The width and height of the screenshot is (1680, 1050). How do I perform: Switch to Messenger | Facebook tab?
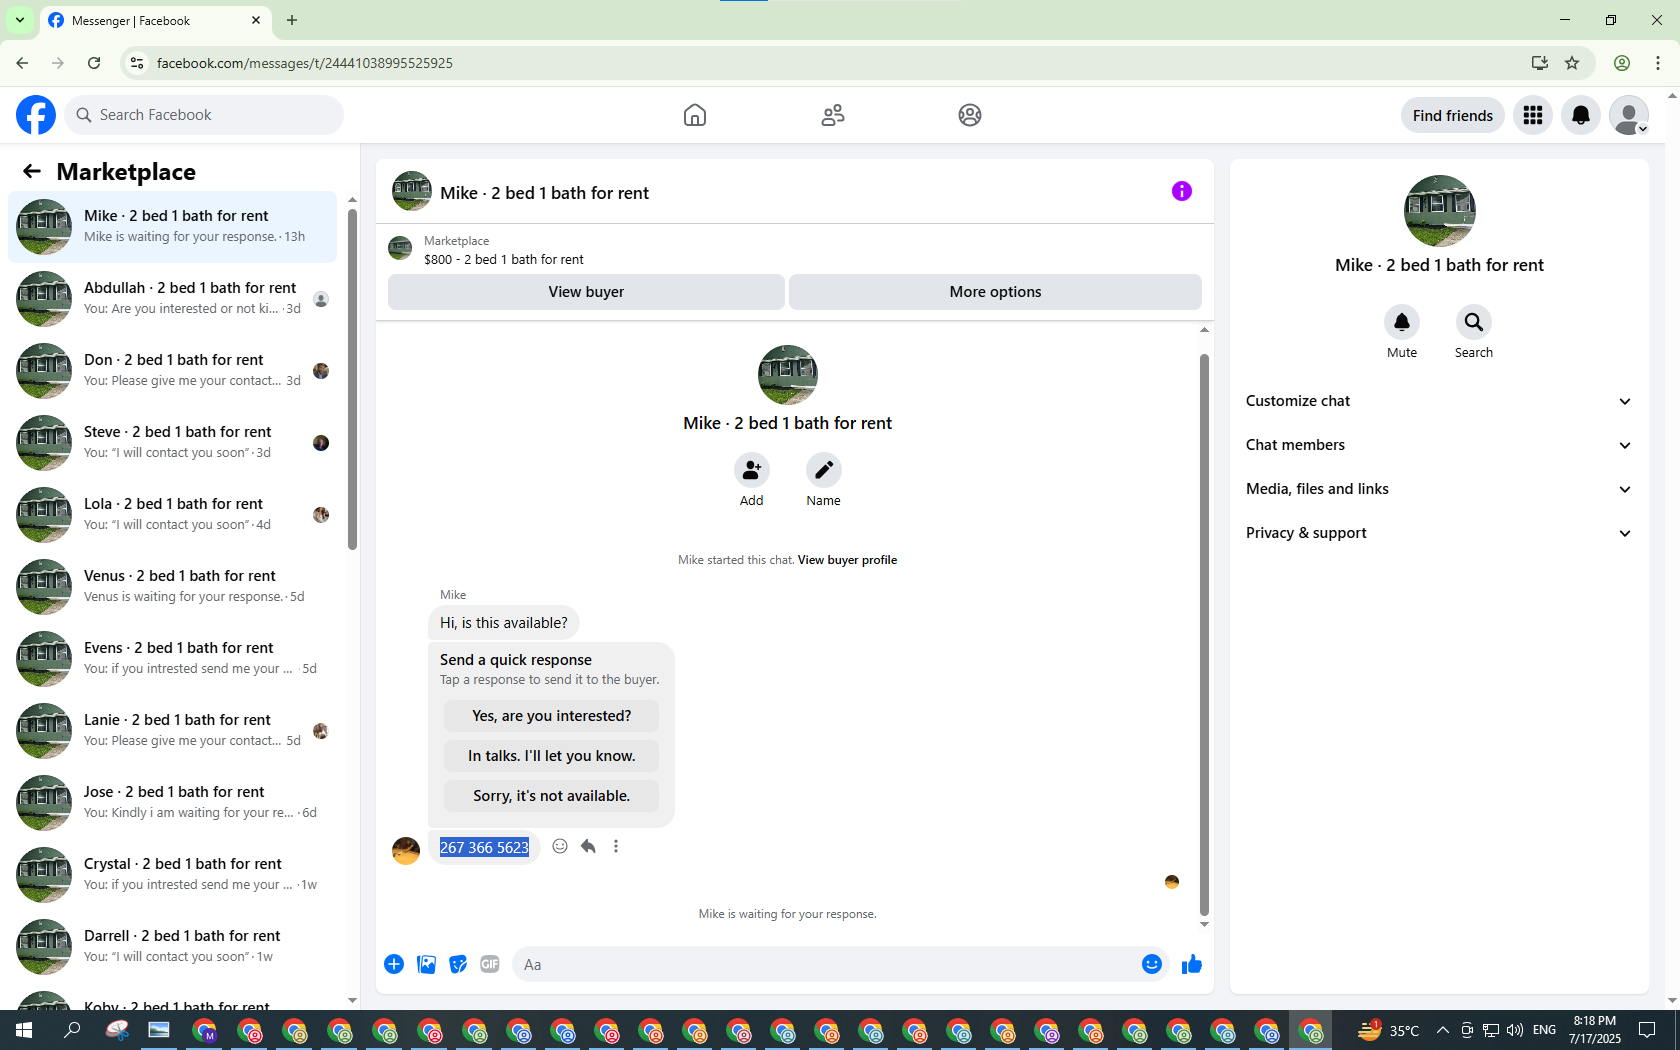click(x=155, y=20)
